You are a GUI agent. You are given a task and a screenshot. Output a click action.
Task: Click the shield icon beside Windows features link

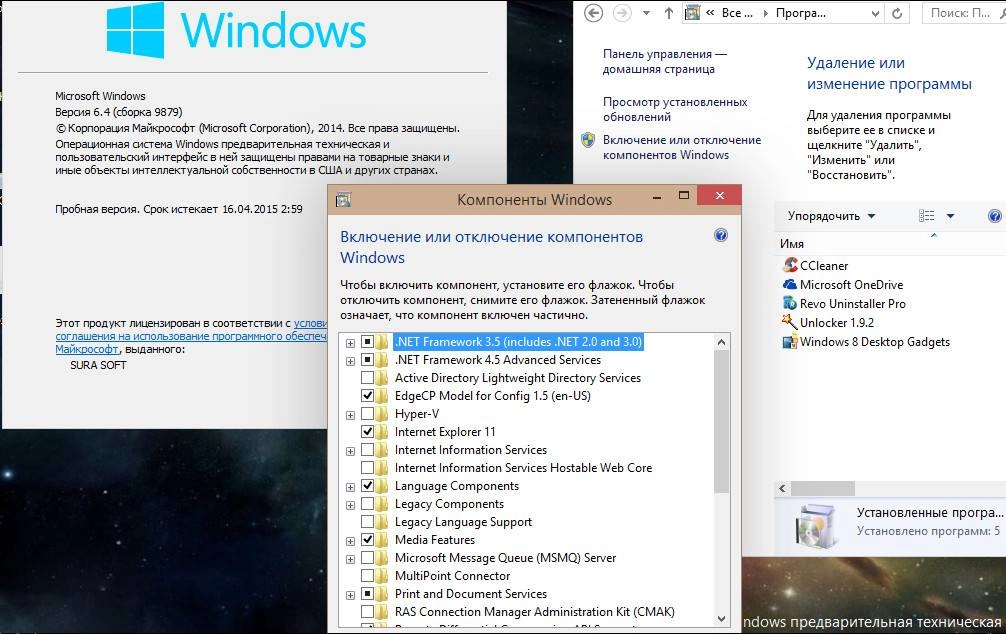click(x=588, y=140)
